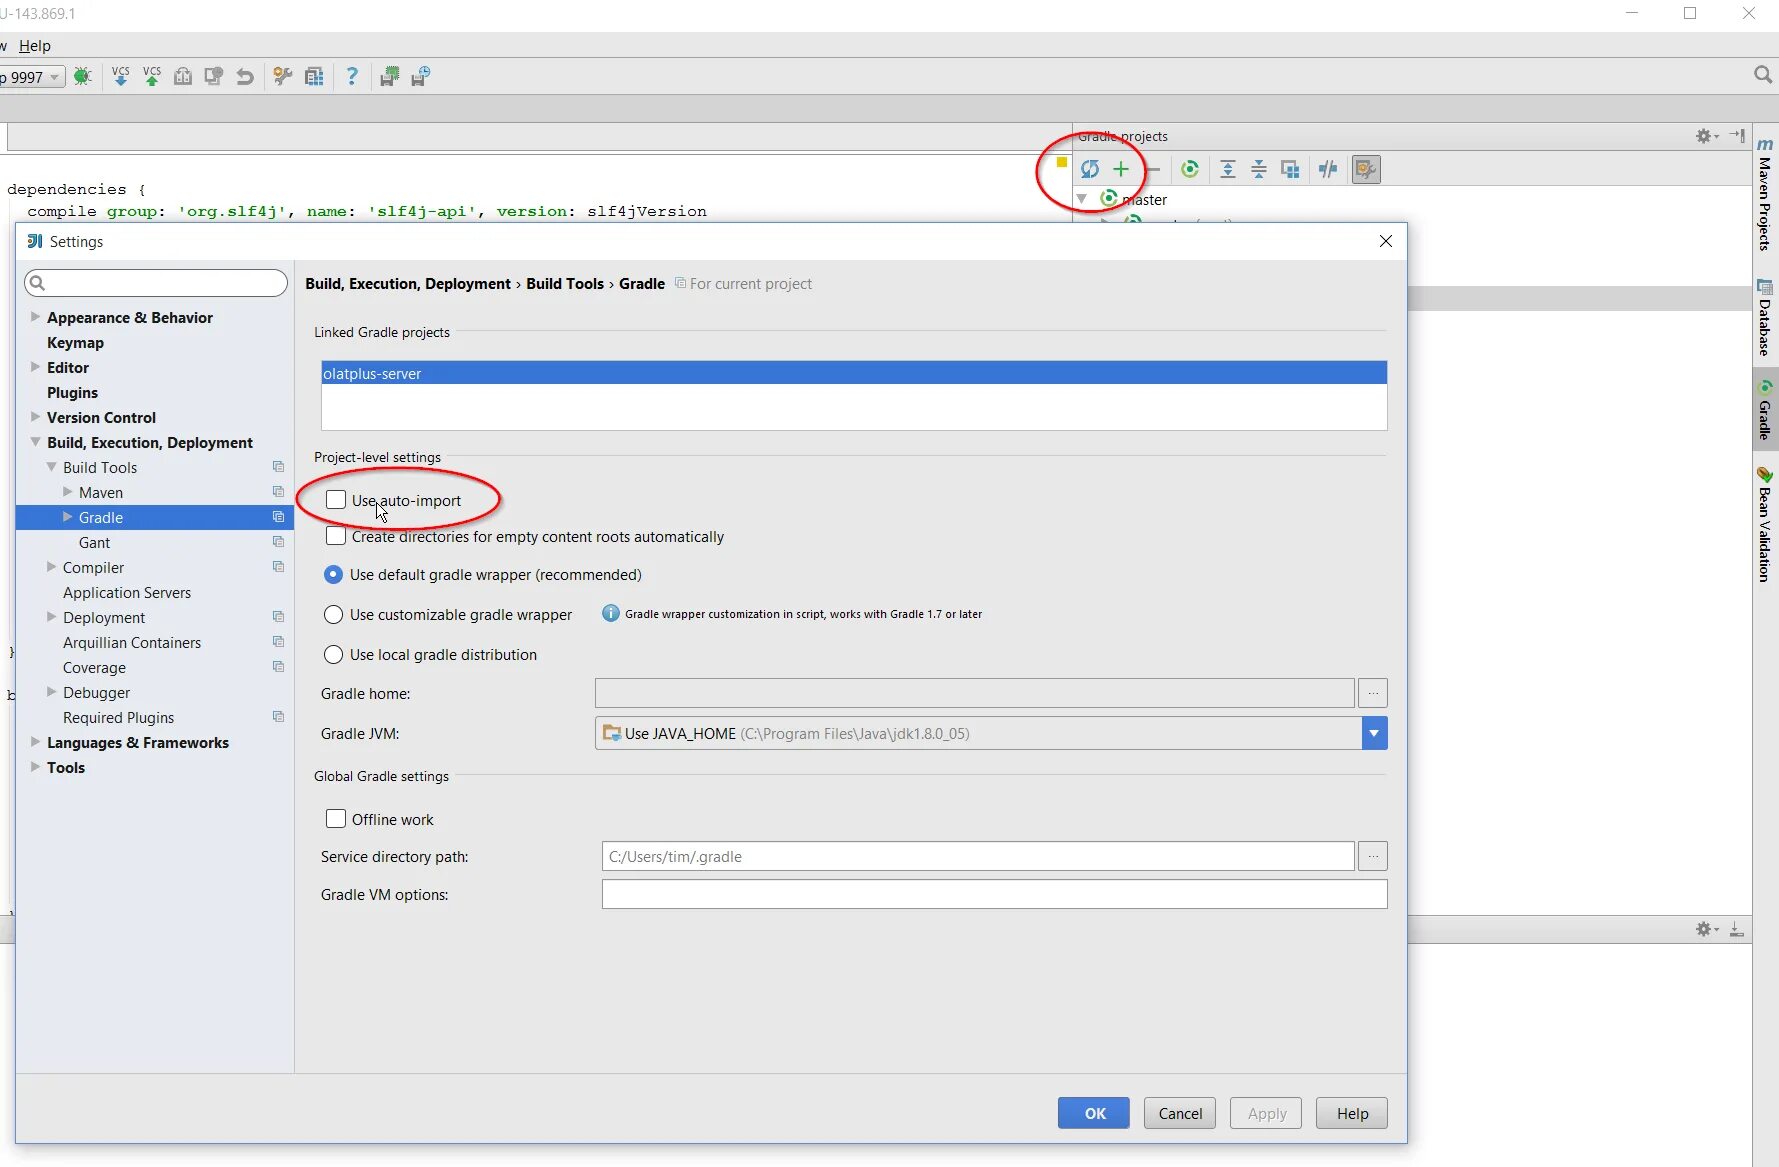Browse Gradle home with ellipsis button
This screenshot has height=1167, width=1779.
click(x=1373, y=693)
